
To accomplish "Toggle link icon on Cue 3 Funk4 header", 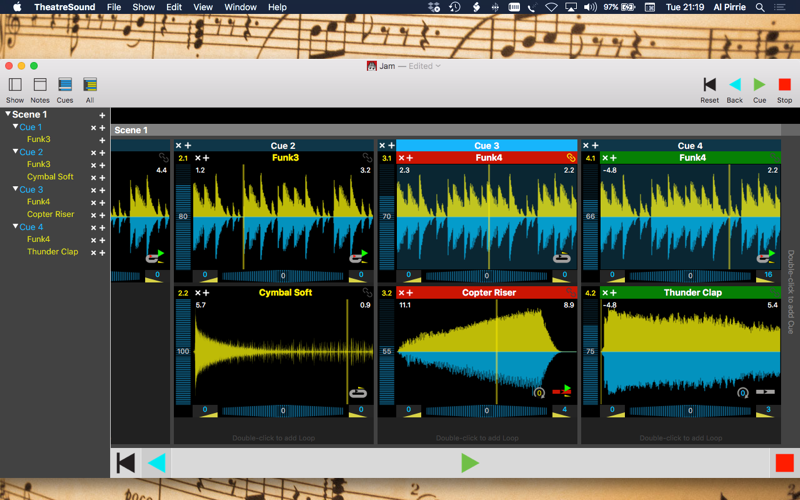I will tap(570, 158).
